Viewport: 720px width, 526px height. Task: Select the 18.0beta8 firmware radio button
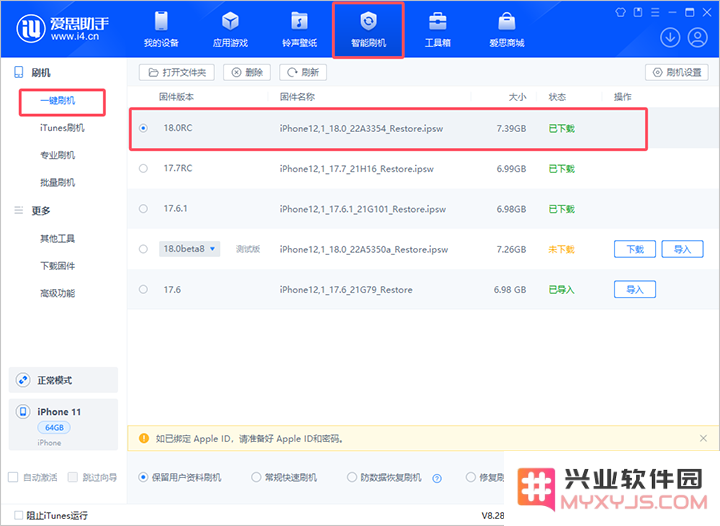143,249
